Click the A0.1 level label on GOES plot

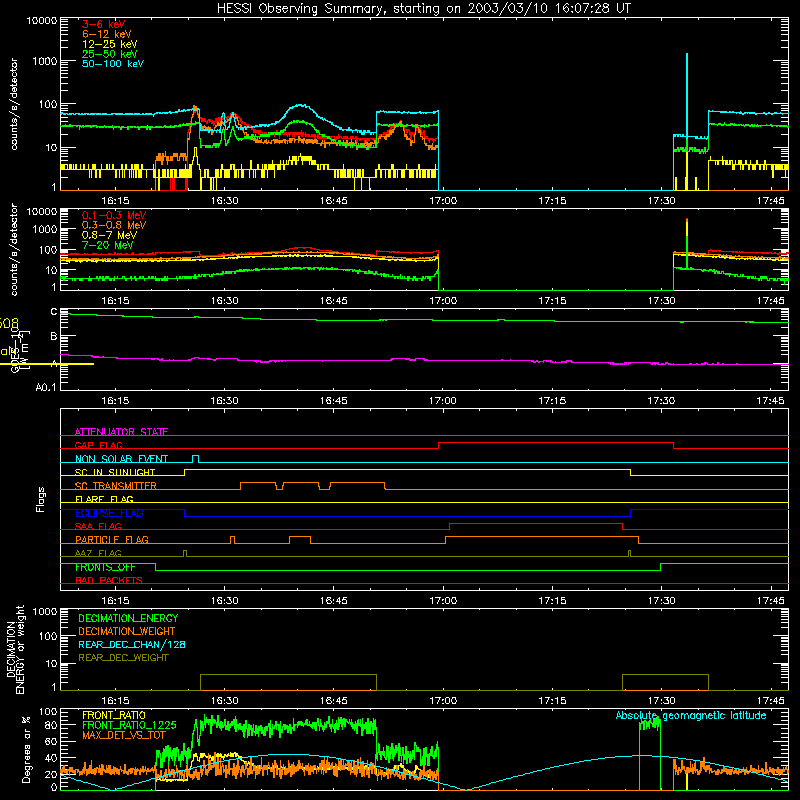pyautogui.click(x=46, y=387)
